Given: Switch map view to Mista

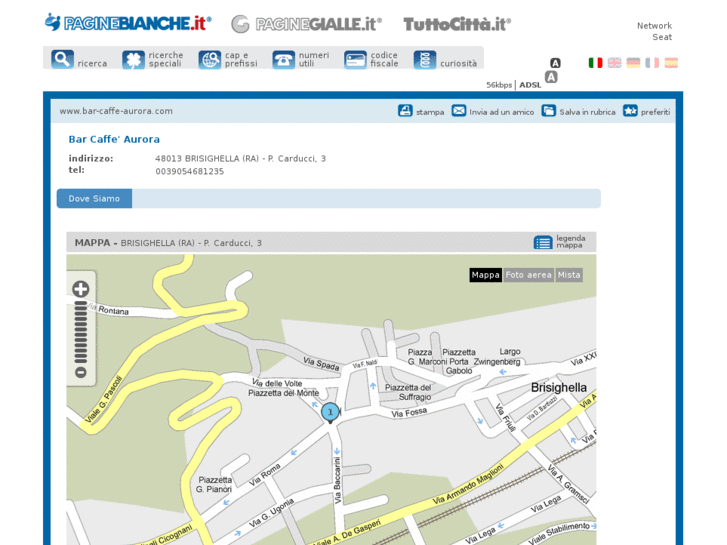Looking at the screenshot, I should [569, 275].
